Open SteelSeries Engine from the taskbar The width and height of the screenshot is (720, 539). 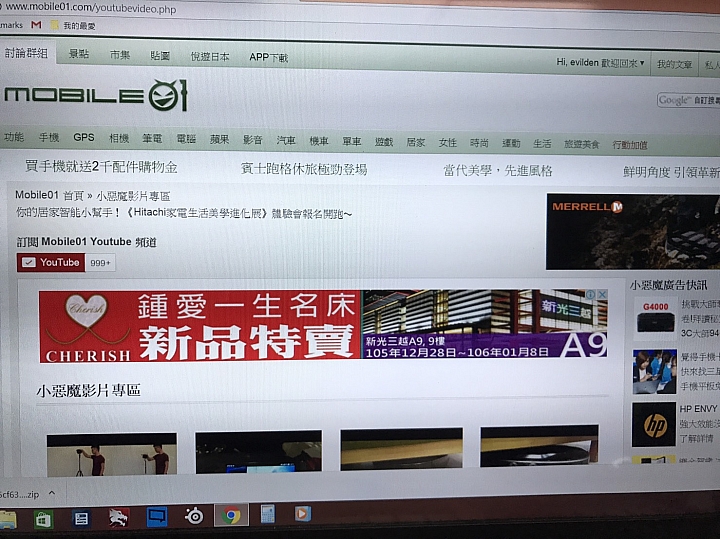(194, 516)
